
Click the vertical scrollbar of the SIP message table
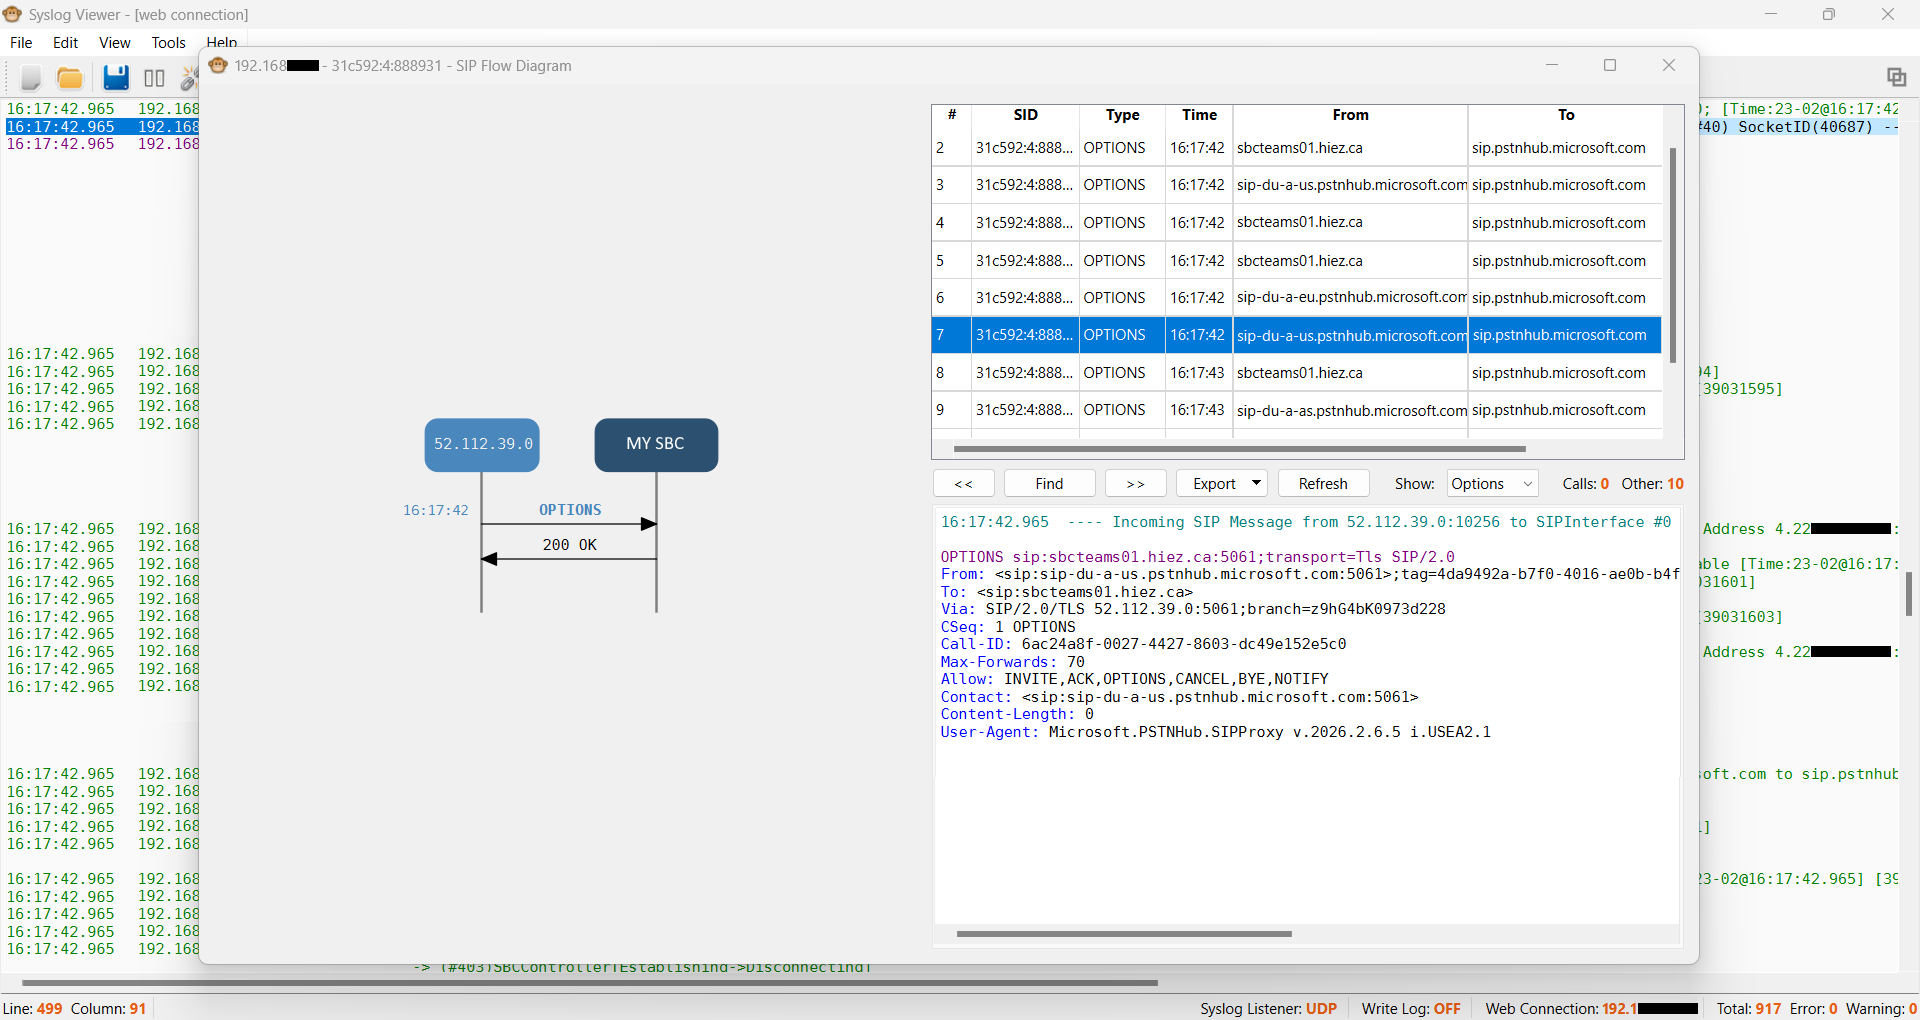[1672, 255]
